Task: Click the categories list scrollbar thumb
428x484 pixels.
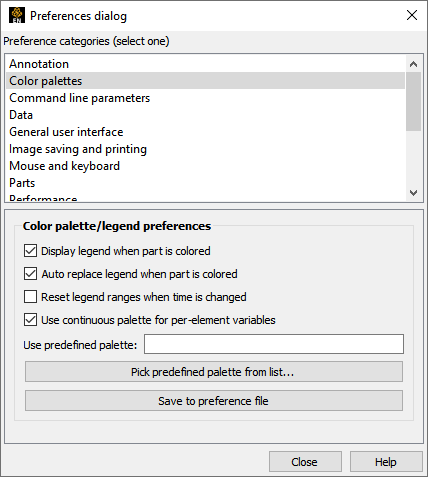Action: coord(413,102)
